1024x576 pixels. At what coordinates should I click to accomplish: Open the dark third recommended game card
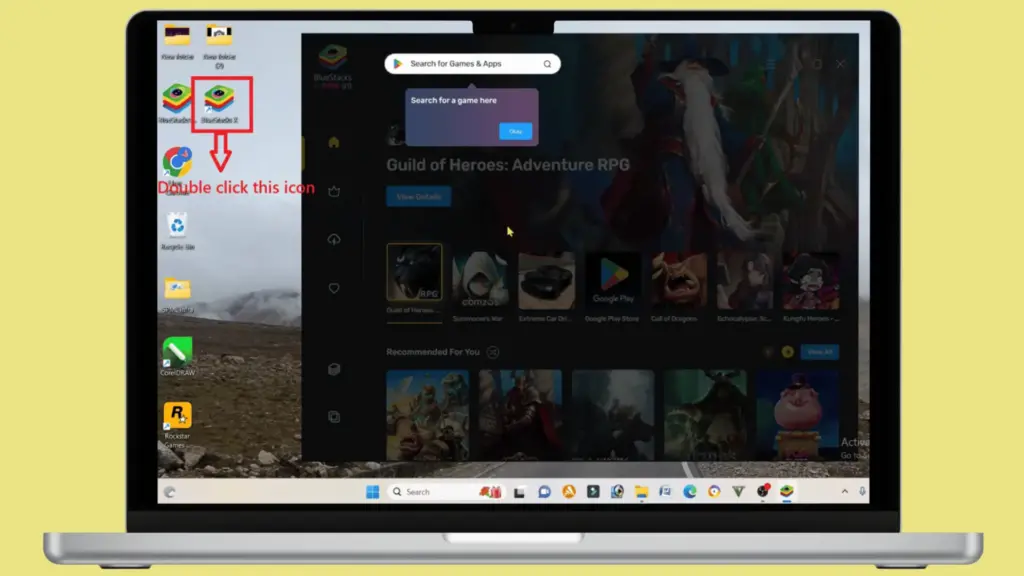(x=613, y=415)
